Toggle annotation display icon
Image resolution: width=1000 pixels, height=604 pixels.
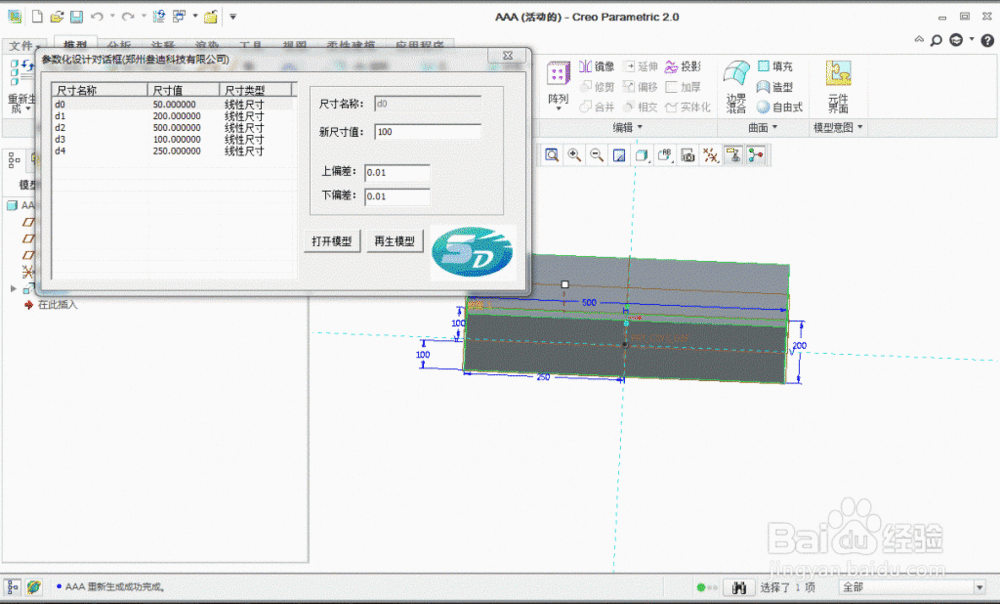click(733, 155)
